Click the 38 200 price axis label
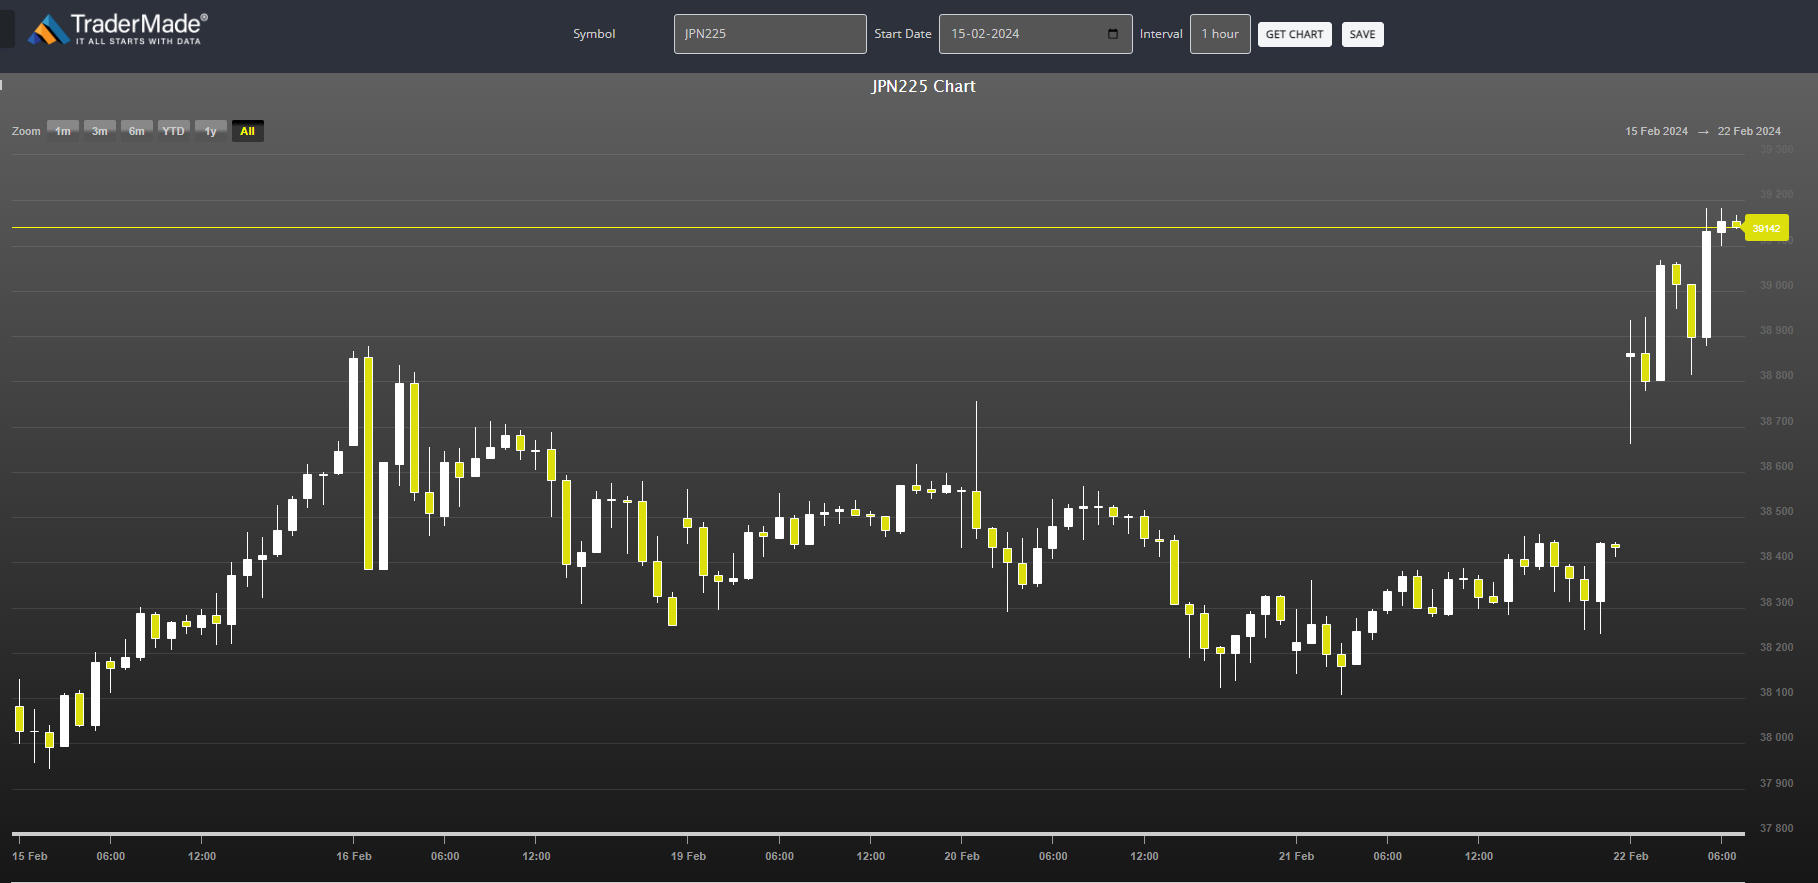 tap(1776, 647)
